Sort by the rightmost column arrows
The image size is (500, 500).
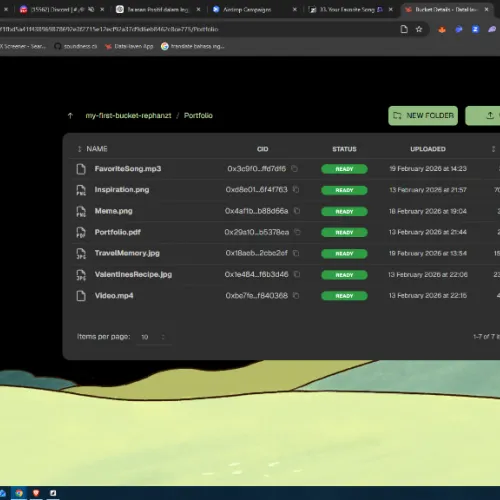tap(493, 149)
